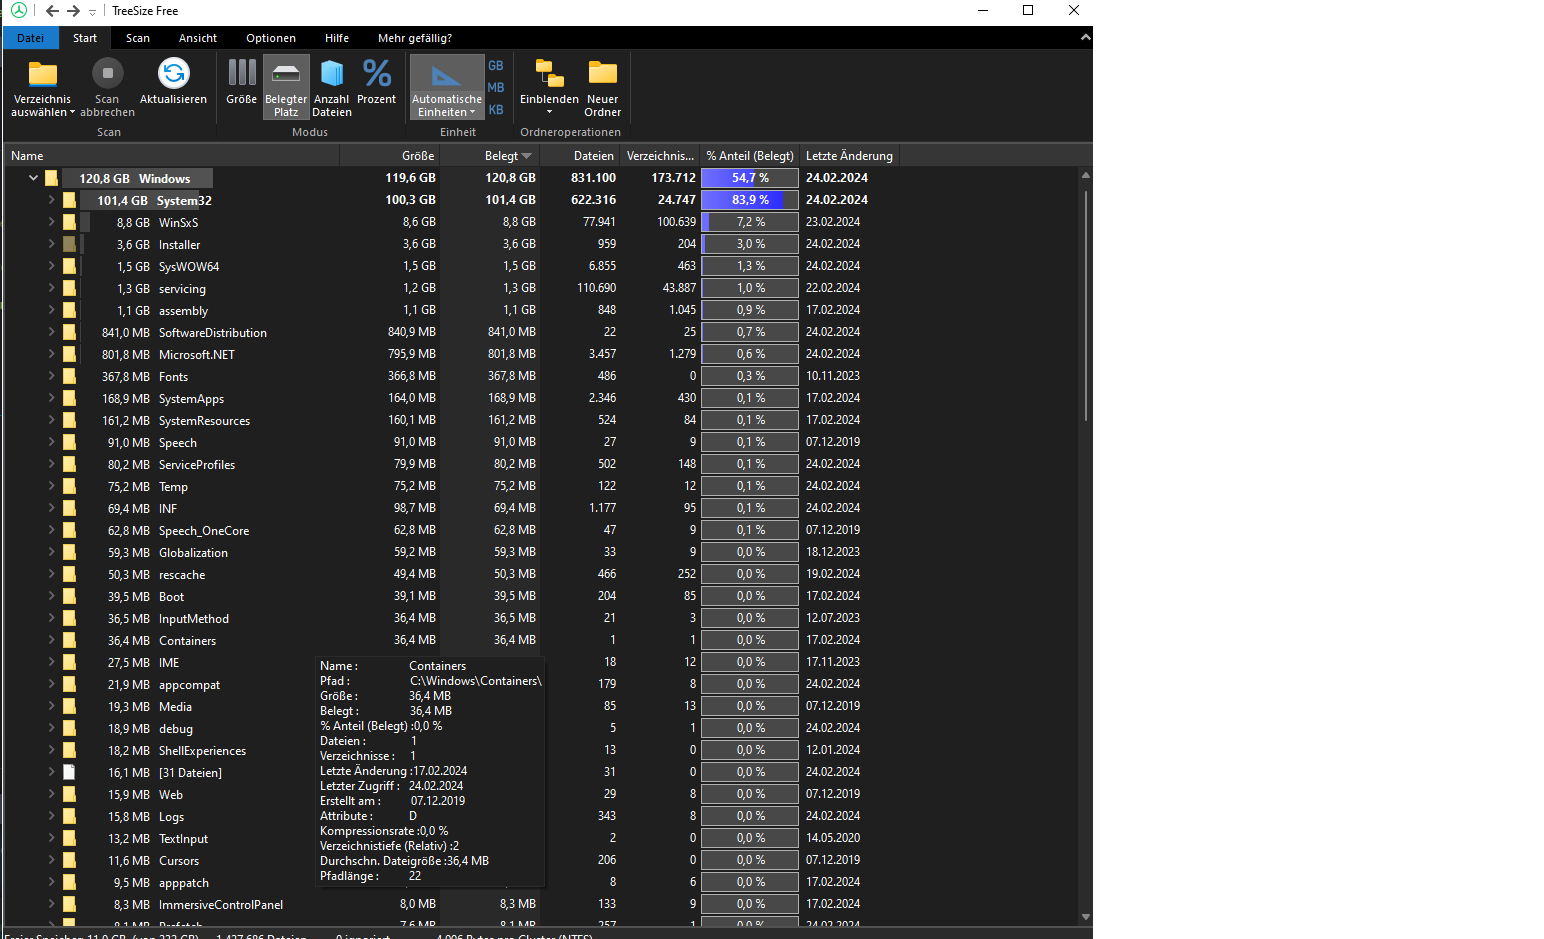This screenshot has width=1544, height=939.
Task: Open the Hilfe ribbon tab
Action: pyautogui.click(x=337, y=38)
